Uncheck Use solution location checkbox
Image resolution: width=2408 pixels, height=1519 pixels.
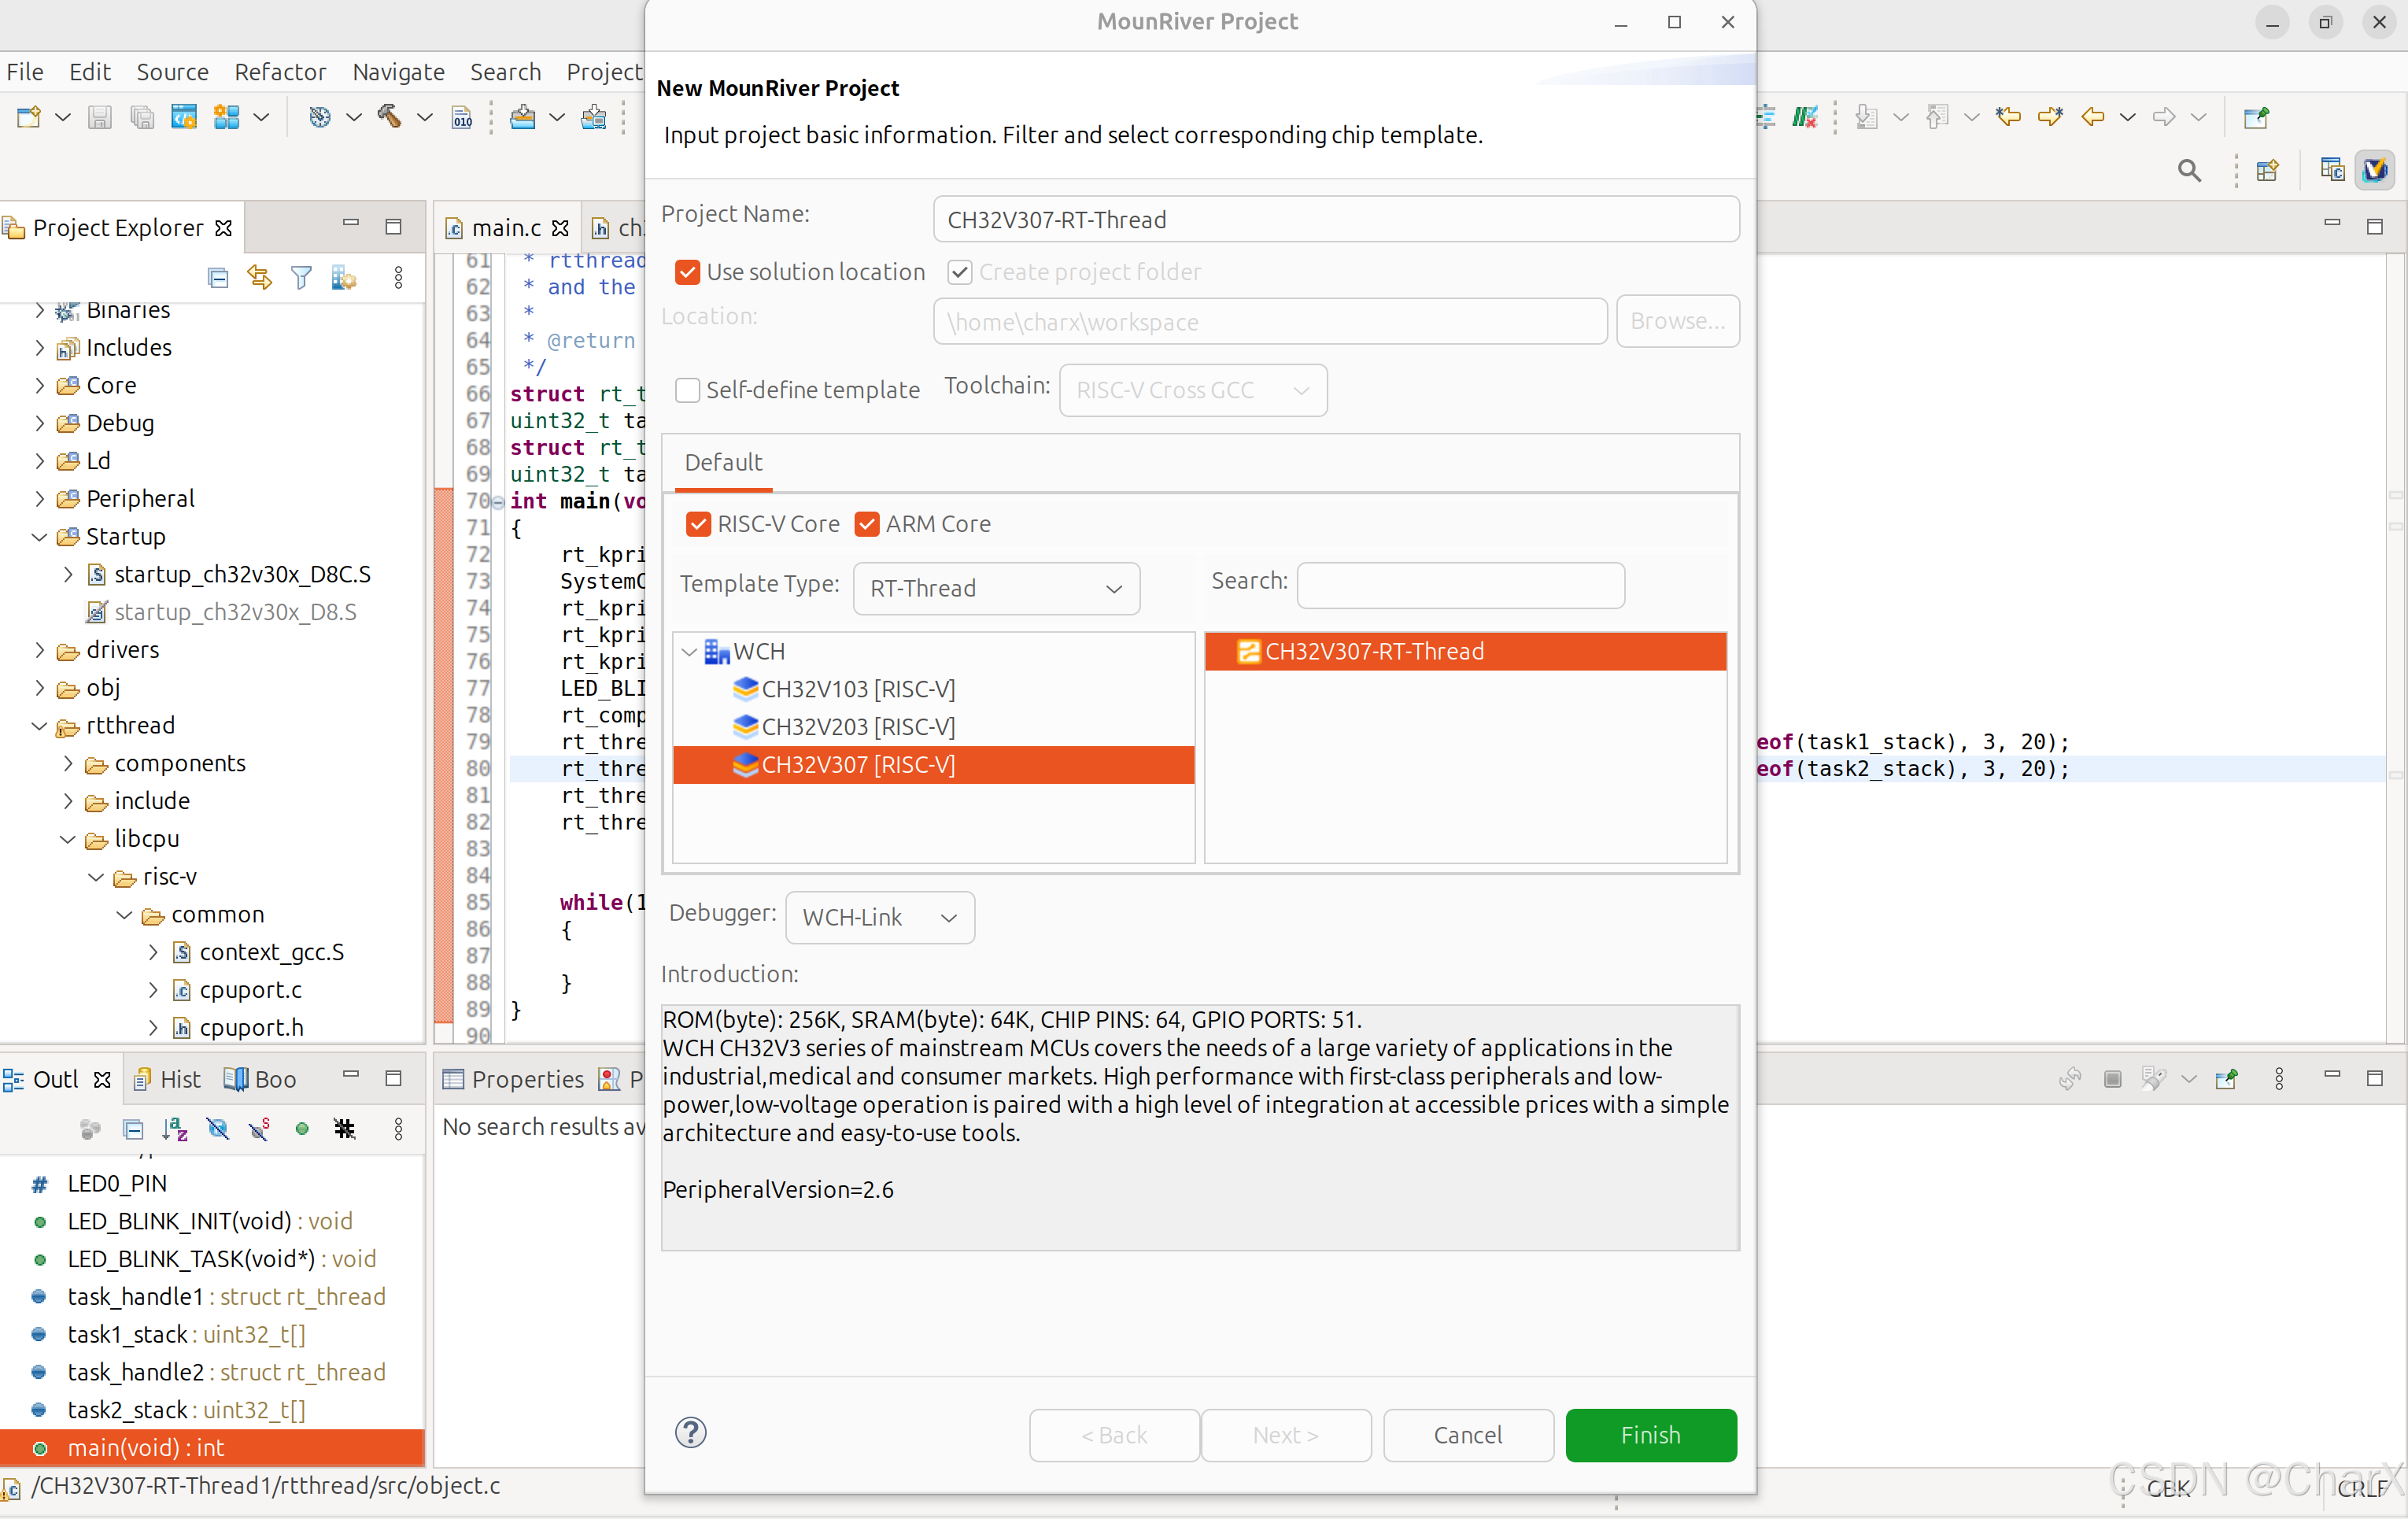click(x=687, y=272)
